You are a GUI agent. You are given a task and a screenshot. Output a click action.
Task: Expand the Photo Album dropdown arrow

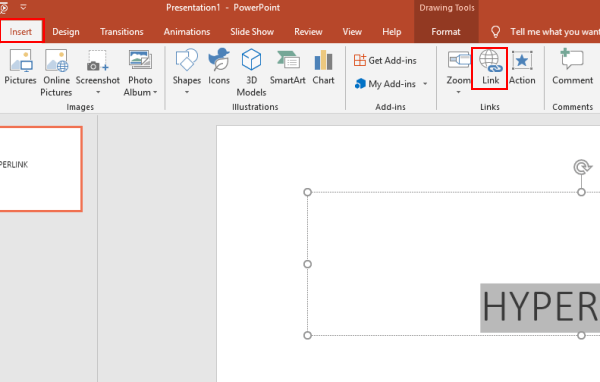(x=155, y=92)
